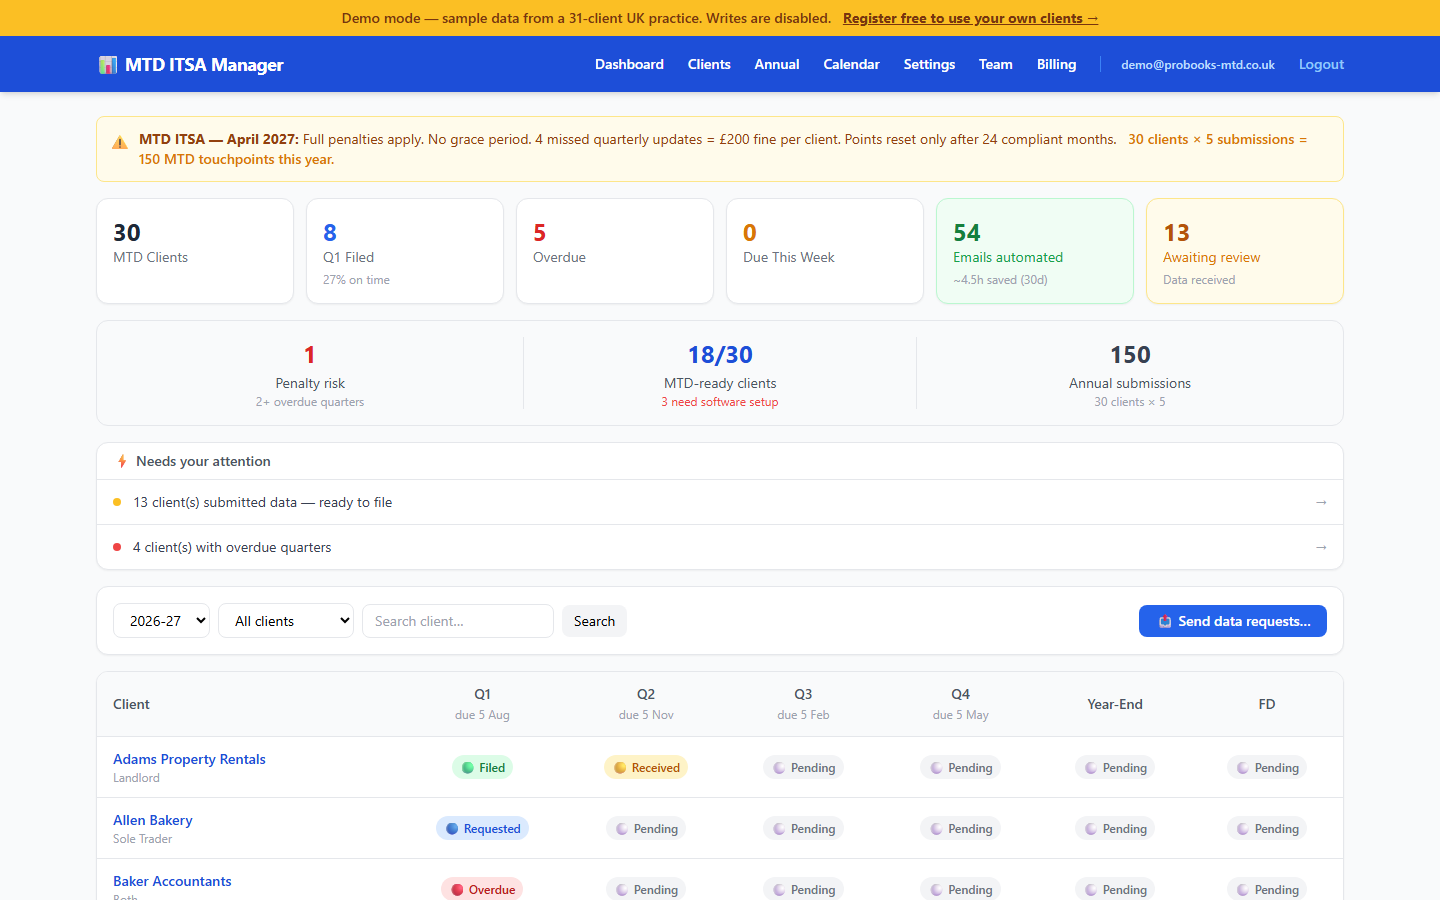Screen dimensions: 1440x900
Task: Open Settings from the top navigation
Action: tap(929, 64)
